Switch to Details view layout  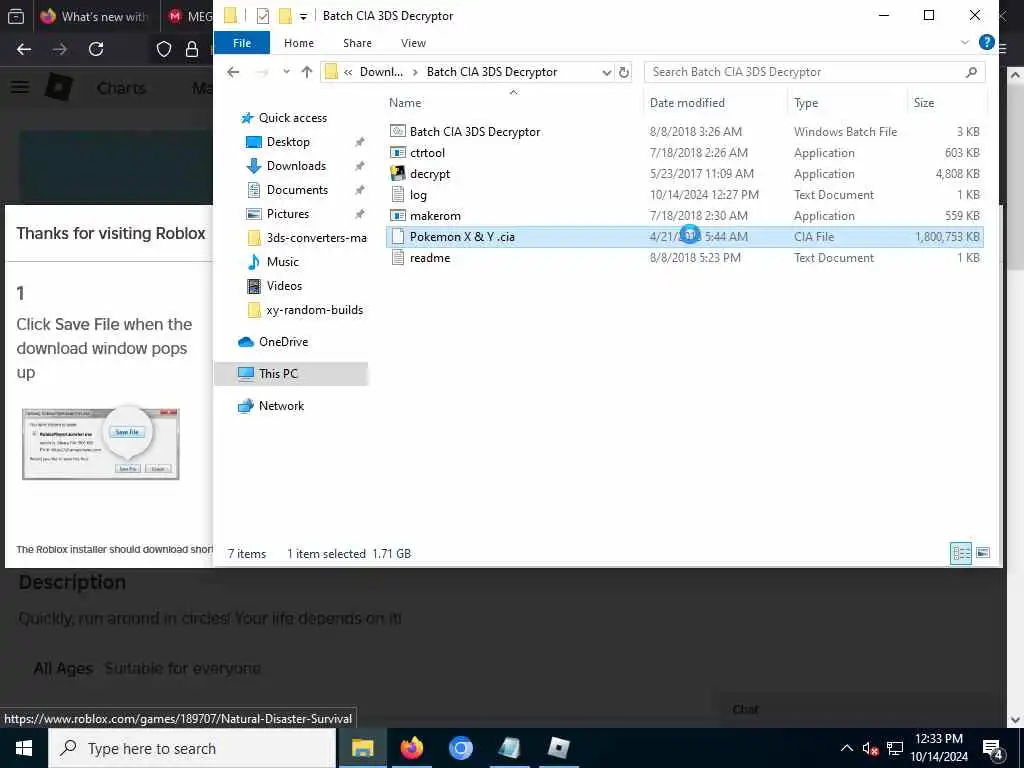[961, 554]
